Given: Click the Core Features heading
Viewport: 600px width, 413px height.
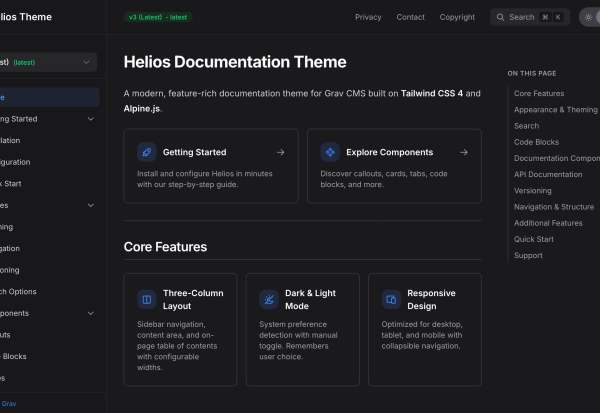Looking at the screenshot, I should 165,247.
